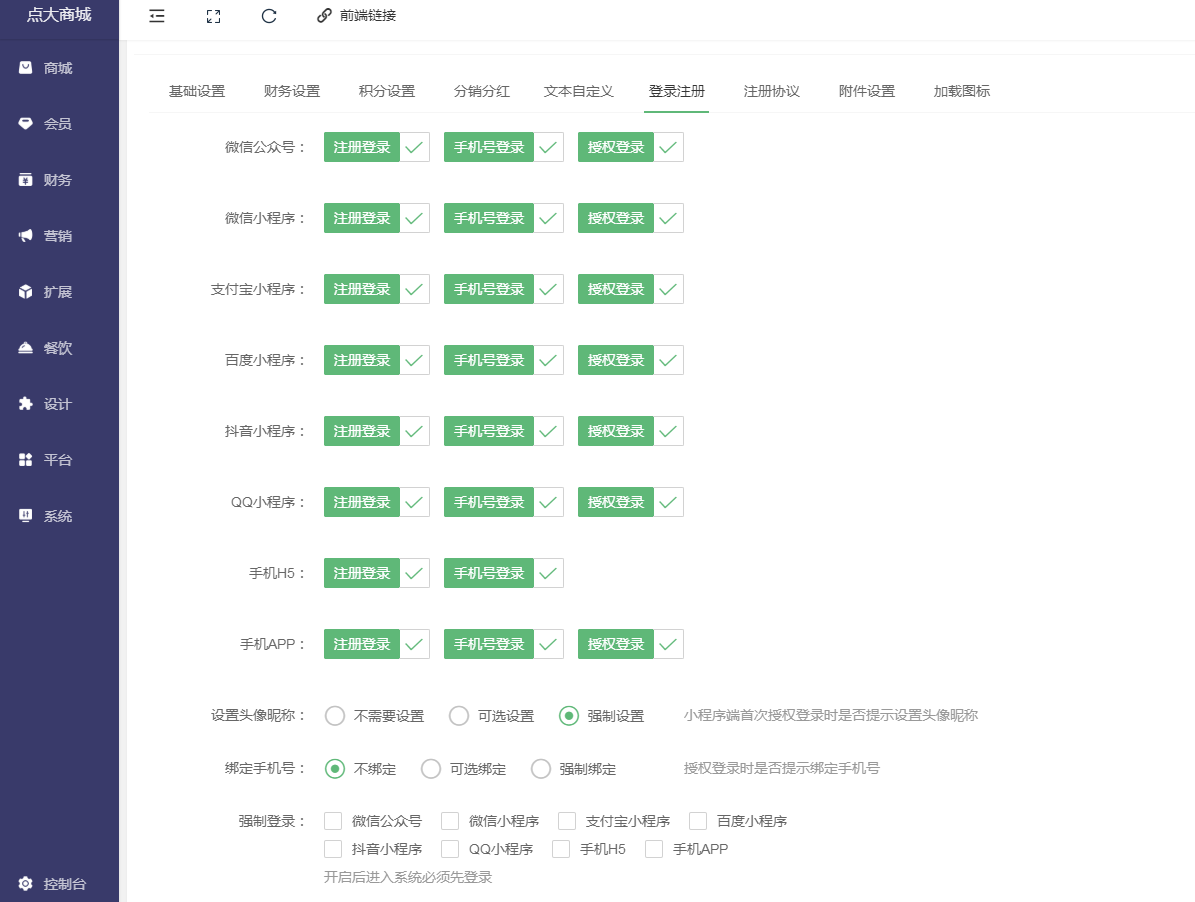Viewport: 1195px width, 902px height.
Task: Open the 会员 section in the sidebar
Action: click(x=59, y=123)
